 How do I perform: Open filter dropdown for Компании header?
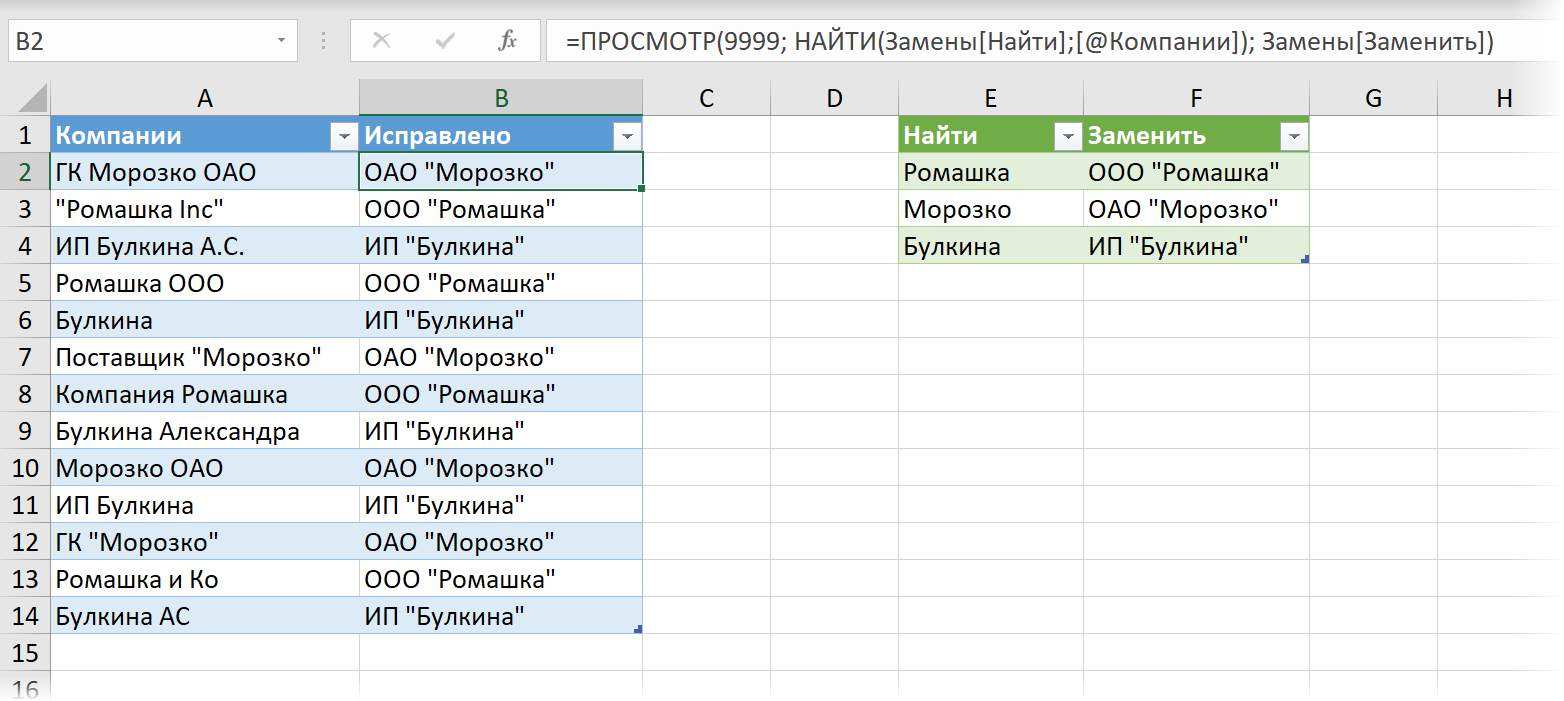click(344, 136)
